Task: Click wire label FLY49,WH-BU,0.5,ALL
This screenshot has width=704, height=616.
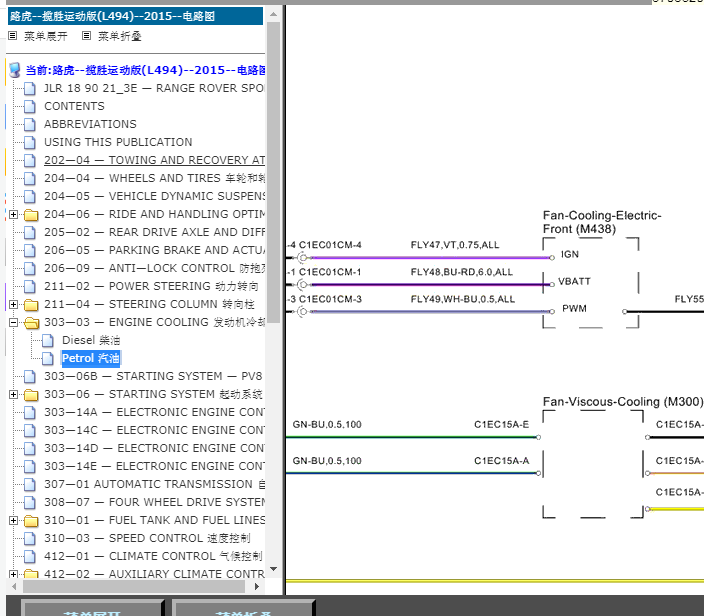Action: click(x=462, y=299)
